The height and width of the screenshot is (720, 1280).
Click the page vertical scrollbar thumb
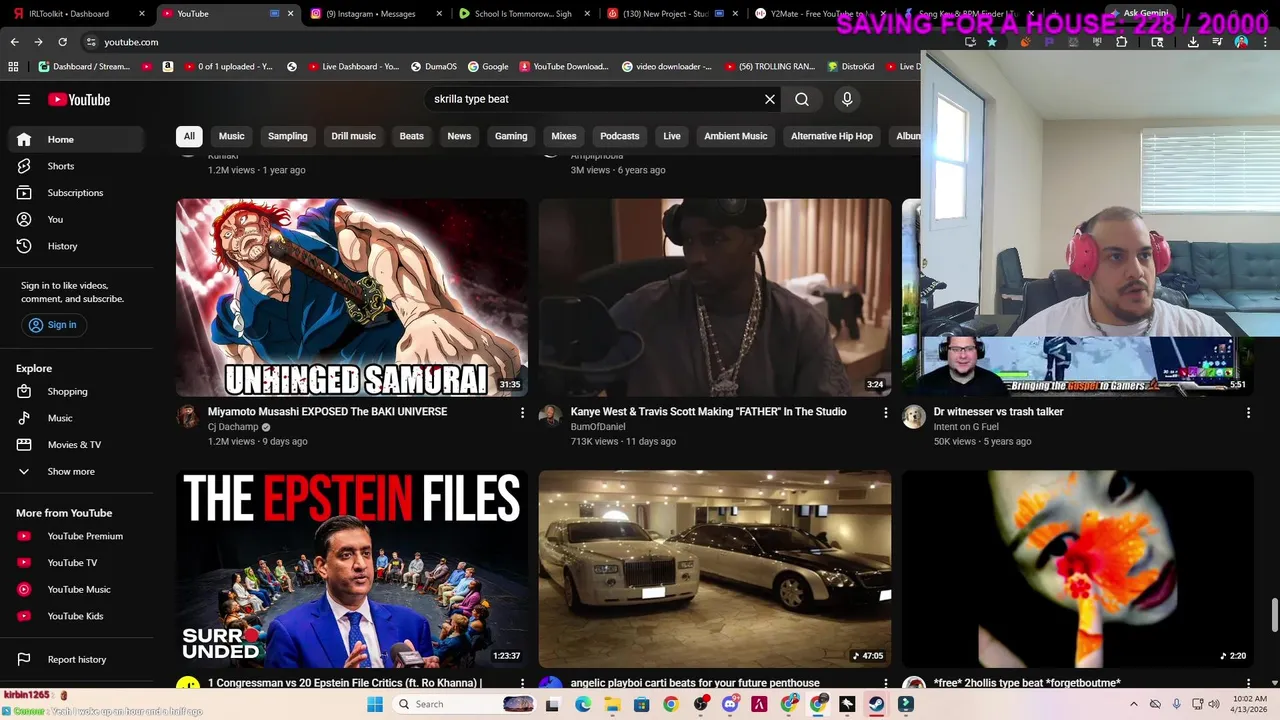[x=1274, y=615]
